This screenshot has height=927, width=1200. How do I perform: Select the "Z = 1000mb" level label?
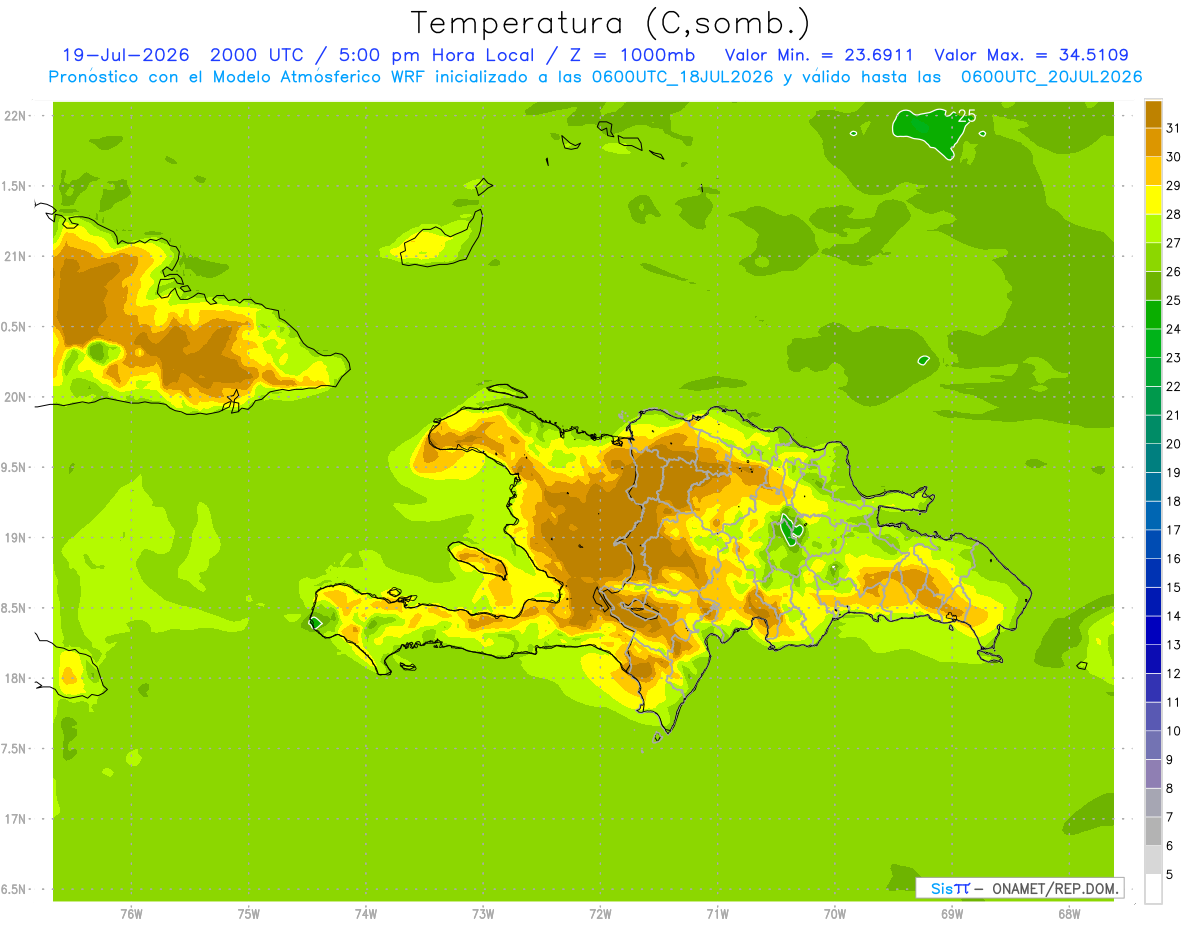coord(633,55)
